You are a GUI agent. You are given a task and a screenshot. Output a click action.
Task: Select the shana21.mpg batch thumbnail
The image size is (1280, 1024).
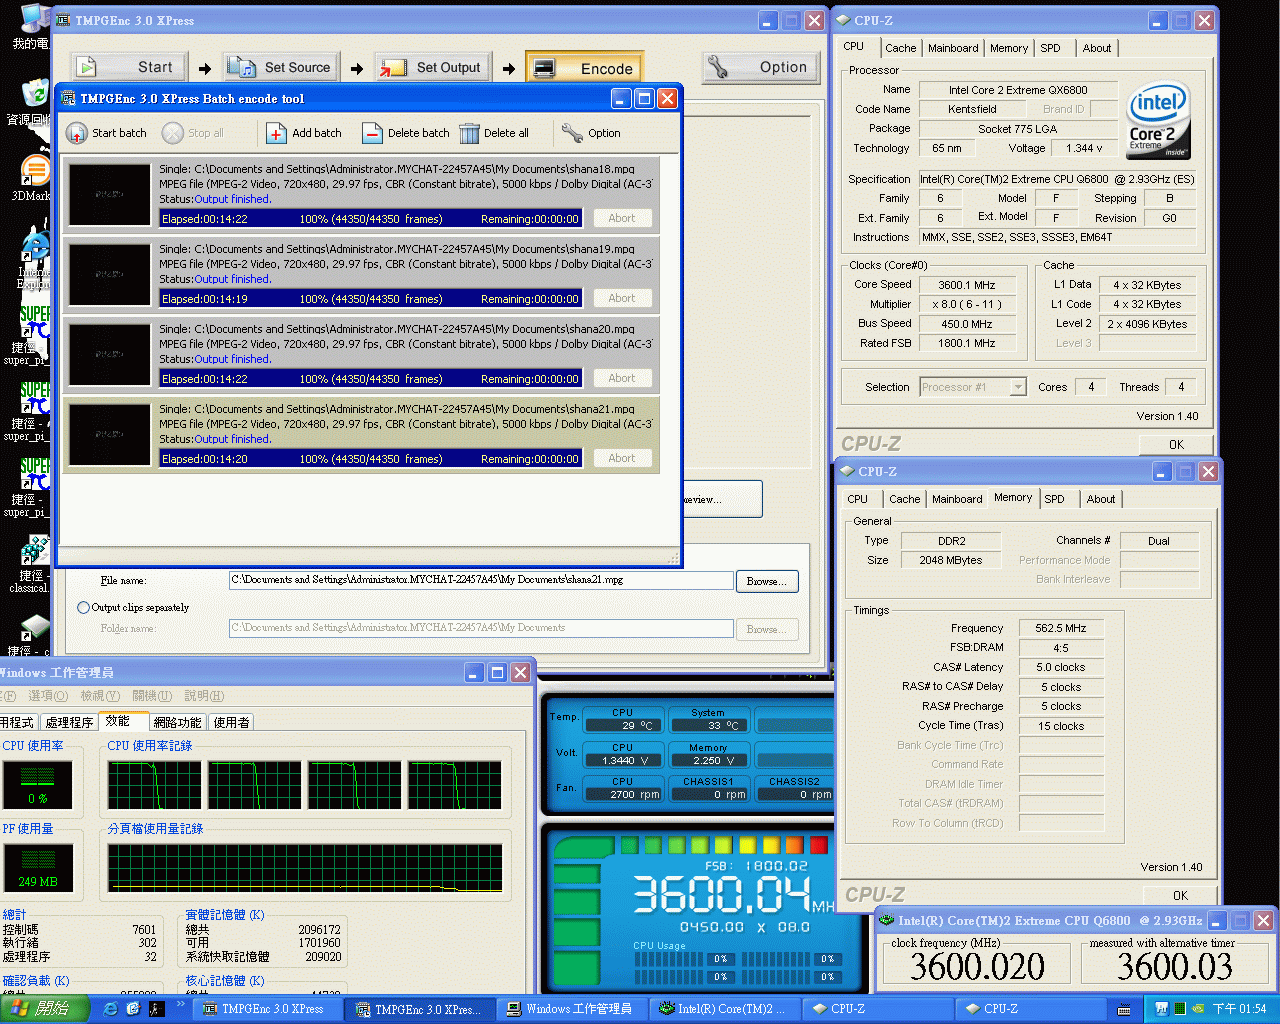coord(110,434)
